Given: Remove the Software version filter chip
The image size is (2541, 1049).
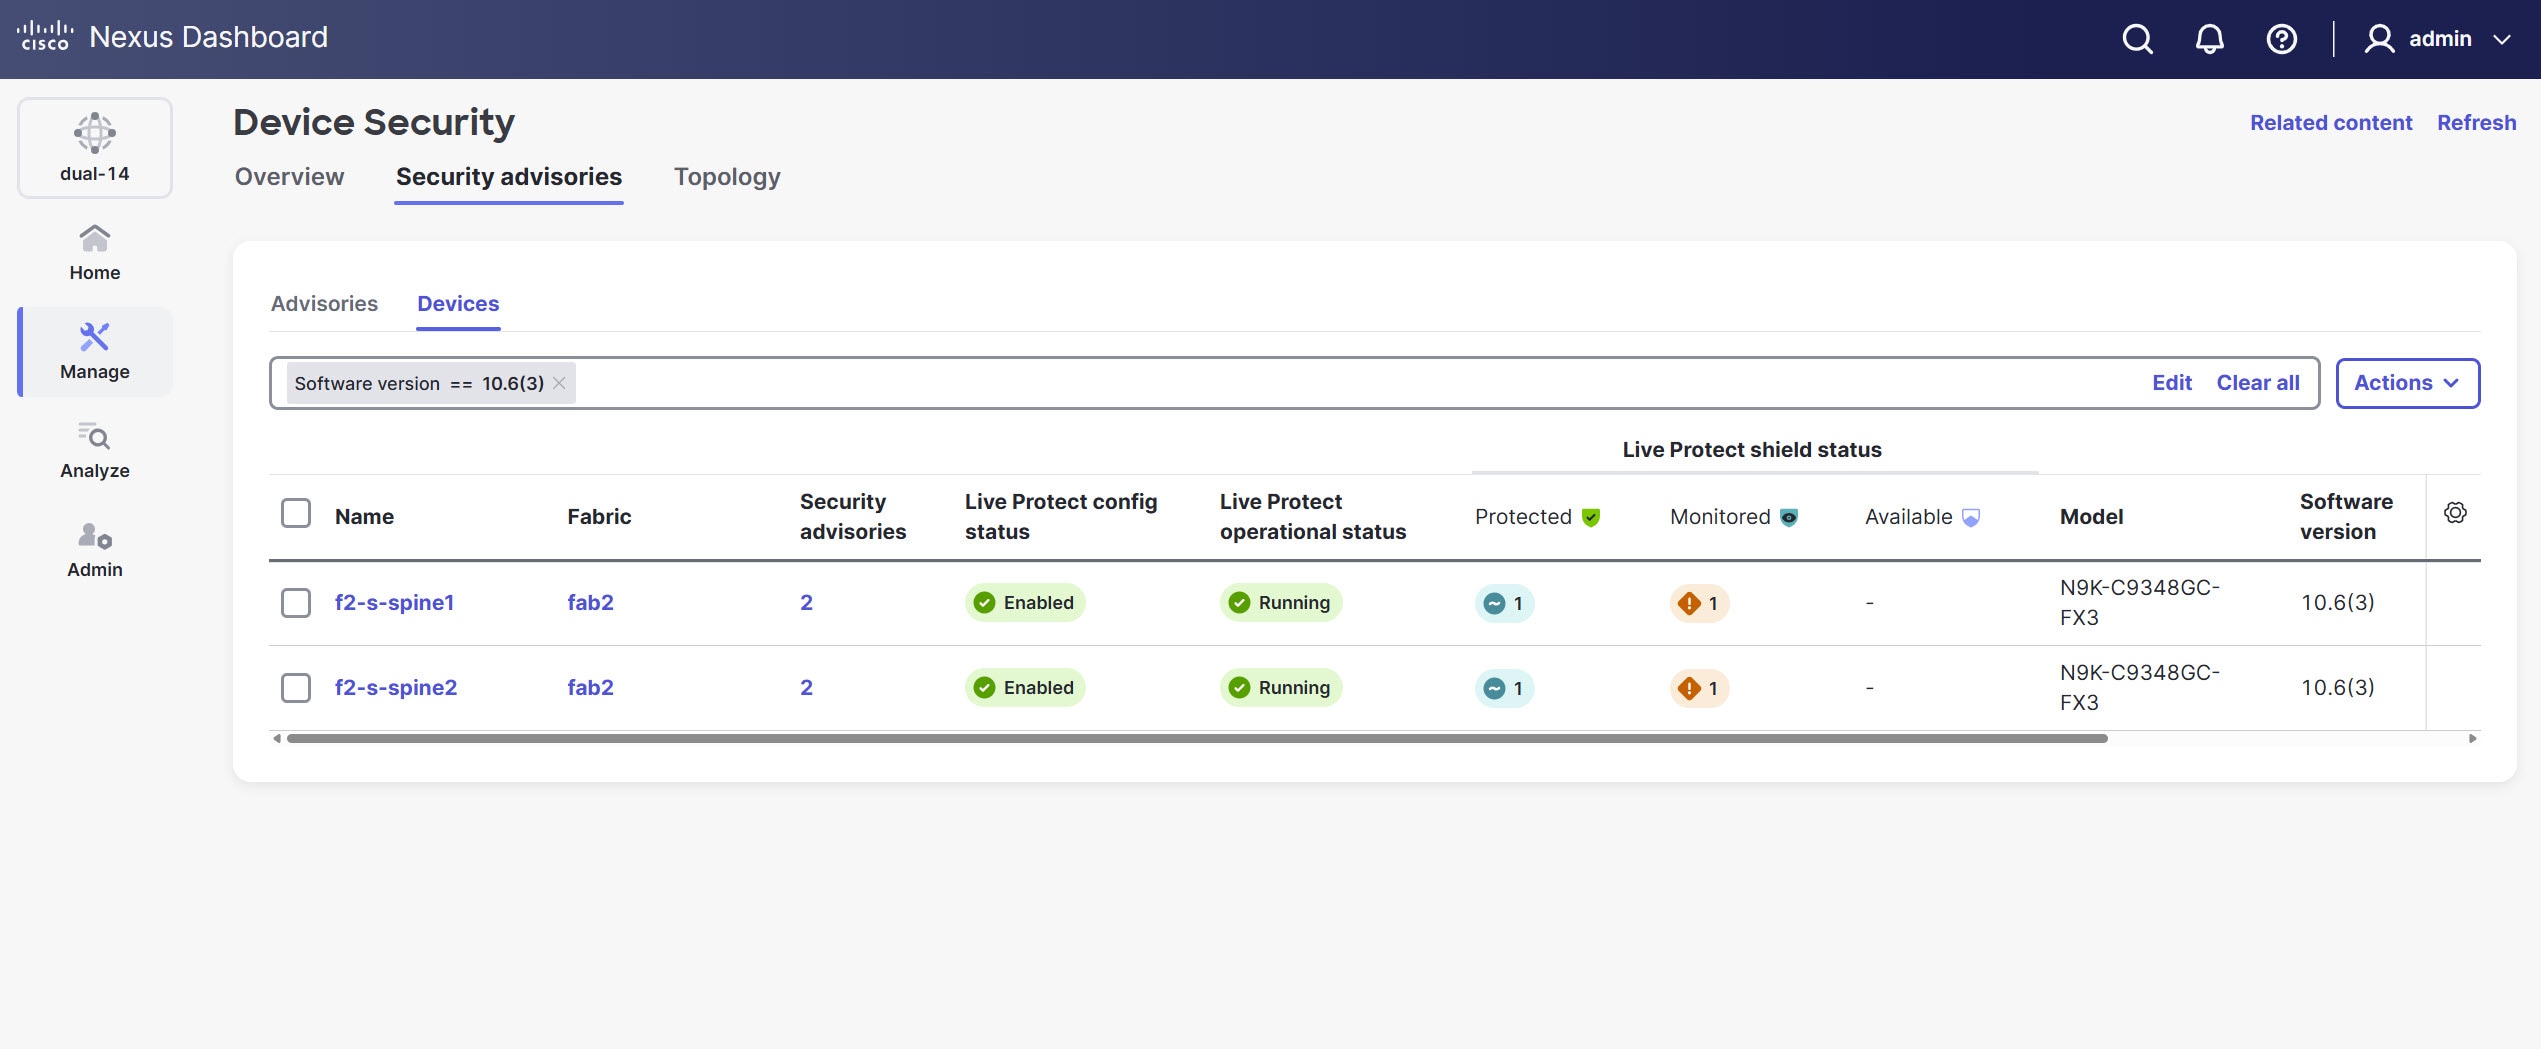Looking at the screenshot, I should pyautogui.click(x=559, y=383).
